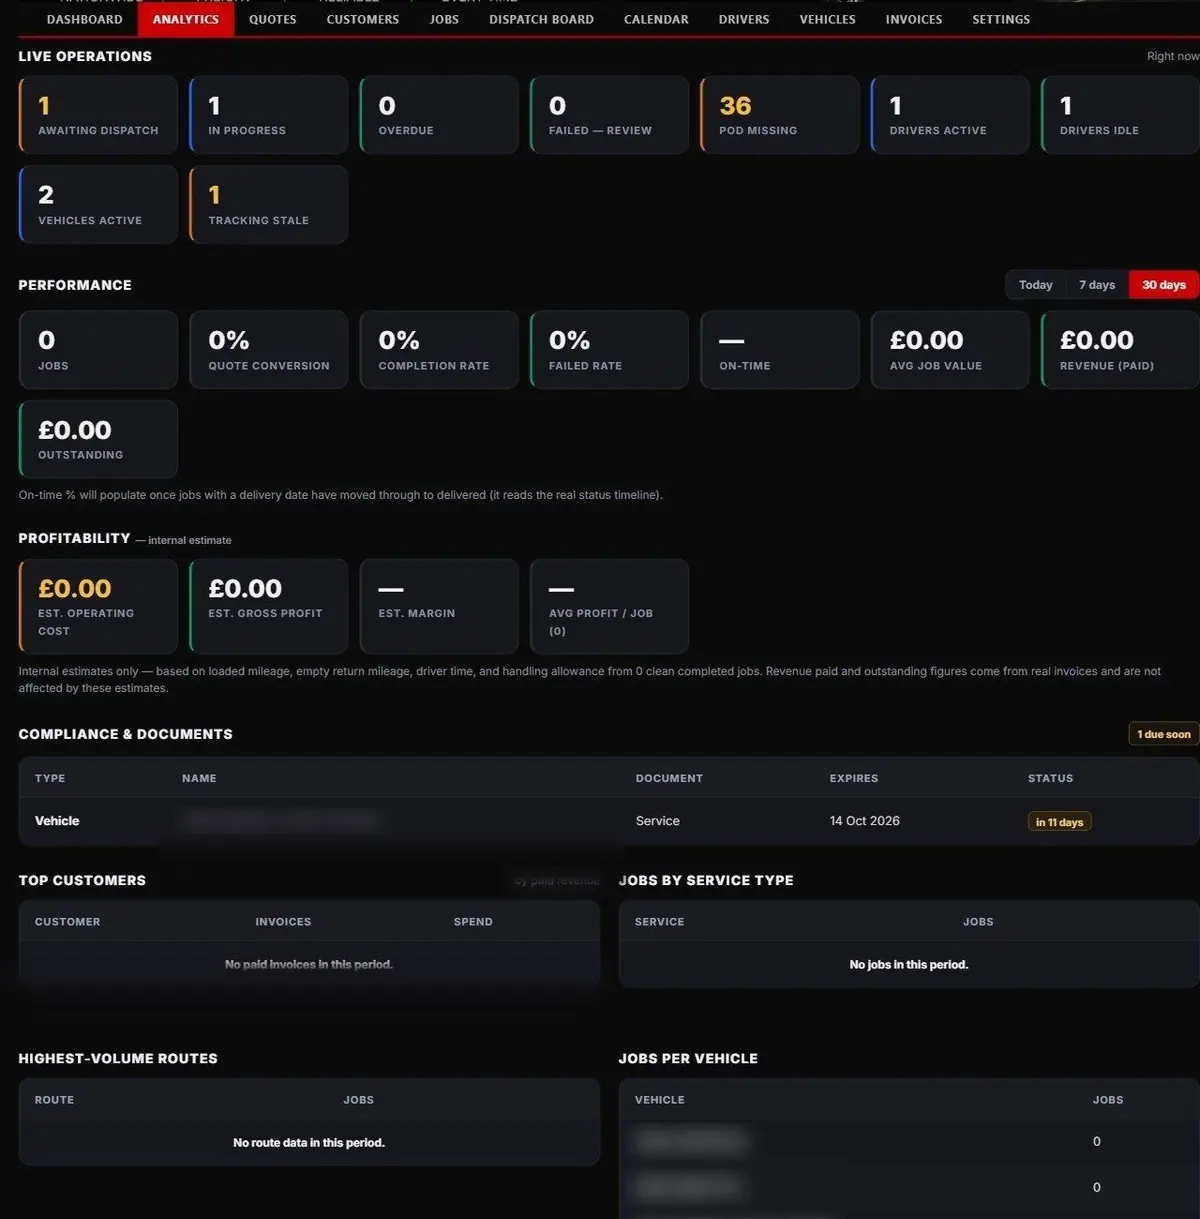Select the 30 days period filter
Viewport: 1200px width, 1219px height.
pos(1164,285)
